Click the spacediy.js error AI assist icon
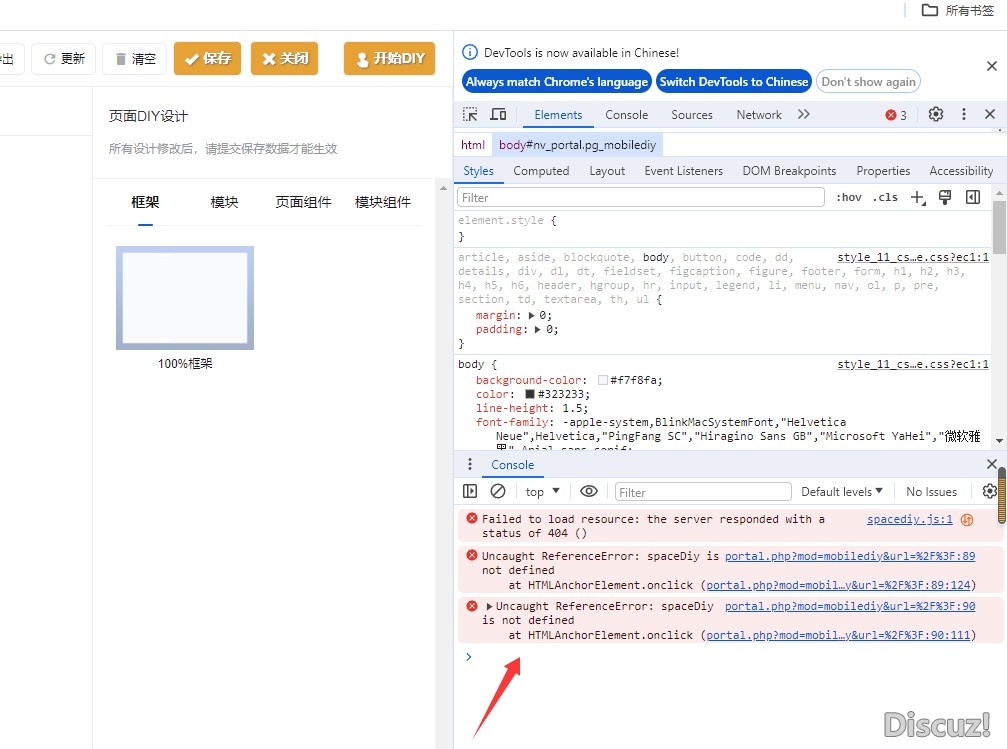This screenshot has height=749, width=1007. pyautogui.click(x=967, y=520)
